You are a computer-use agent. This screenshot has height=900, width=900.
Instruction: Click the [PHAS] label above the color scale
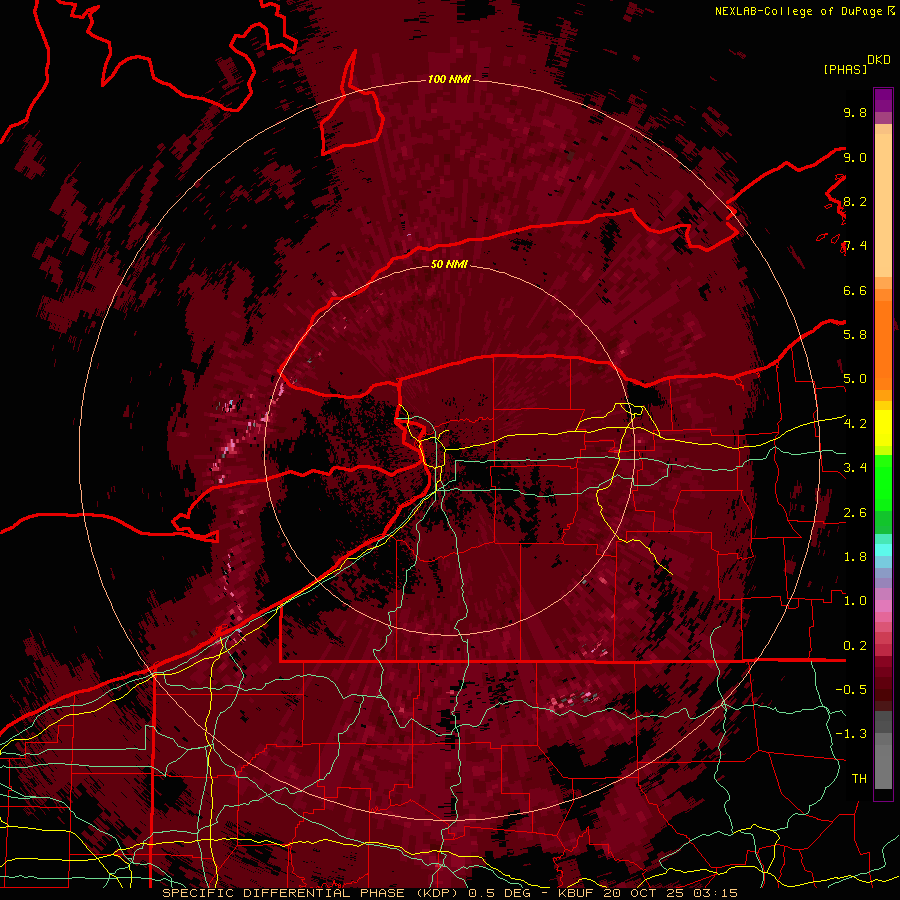[845, 69]
